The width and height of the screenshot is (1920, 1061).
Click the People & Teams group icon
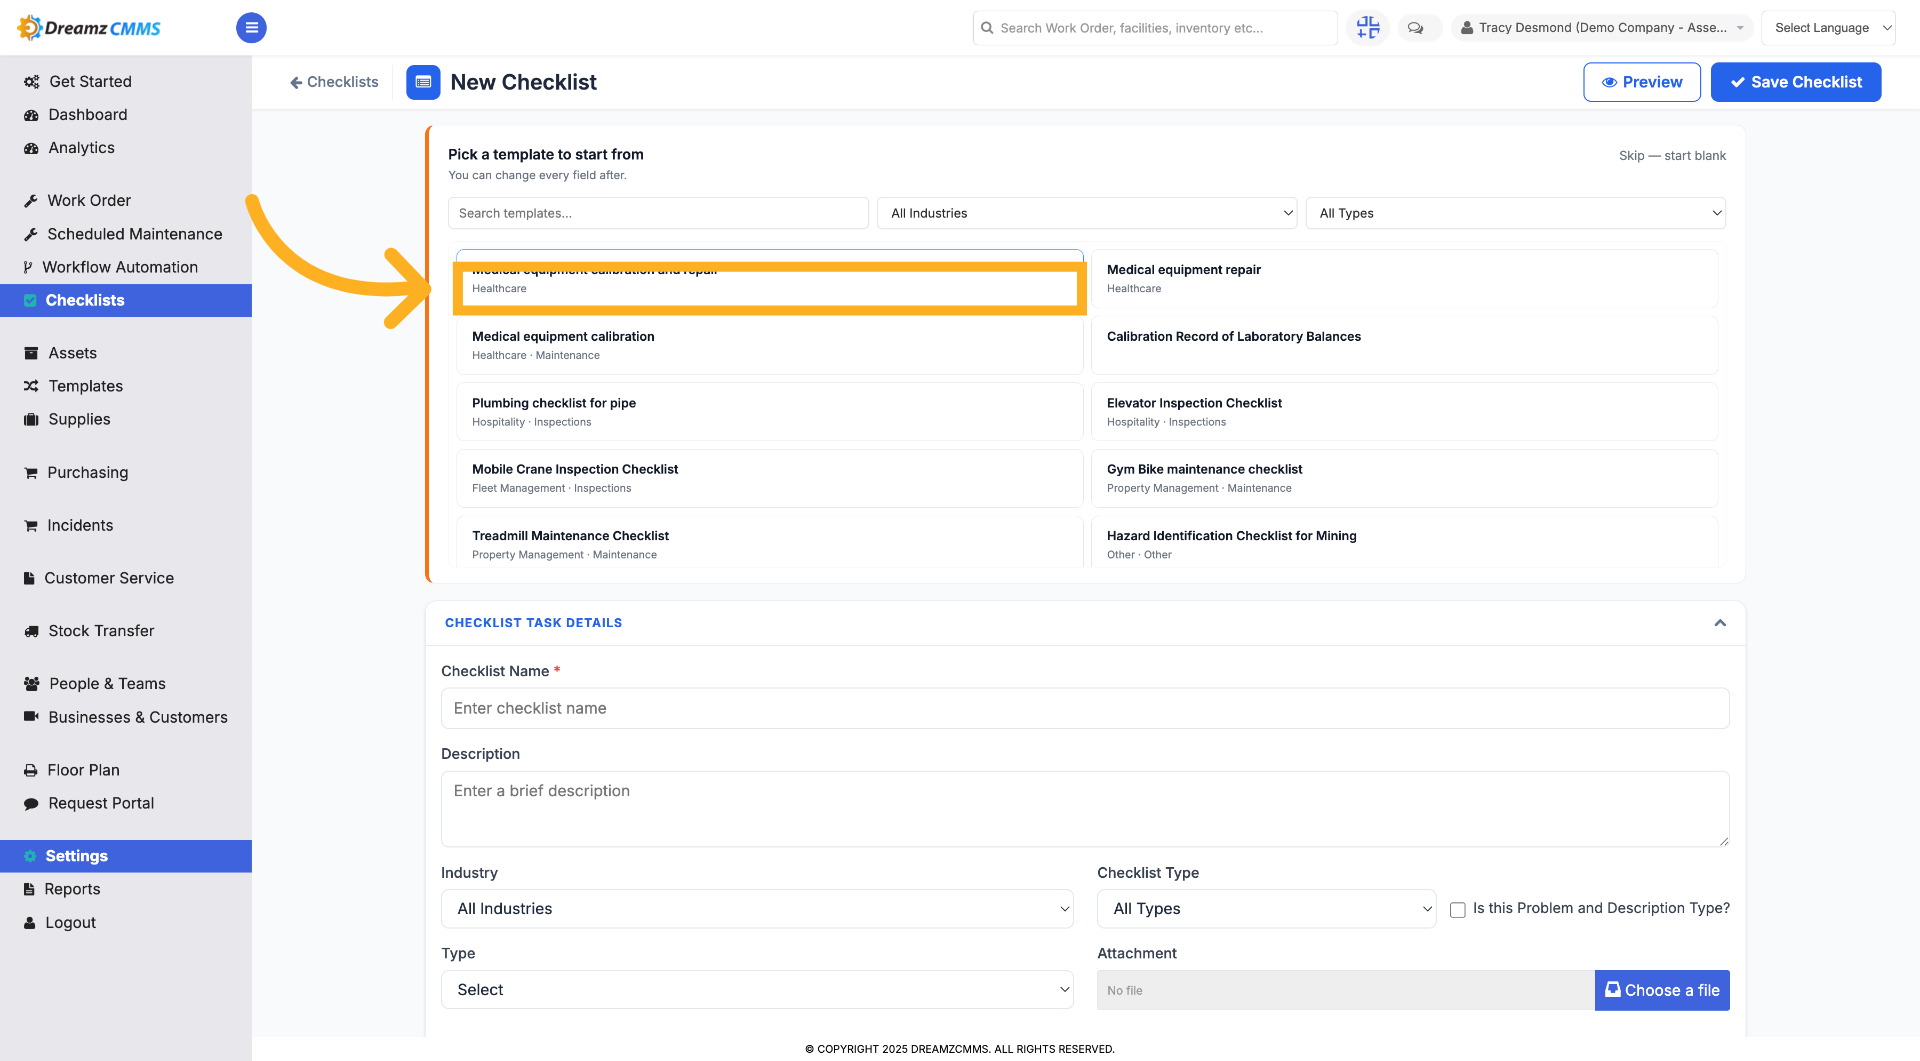pos(32,684)
